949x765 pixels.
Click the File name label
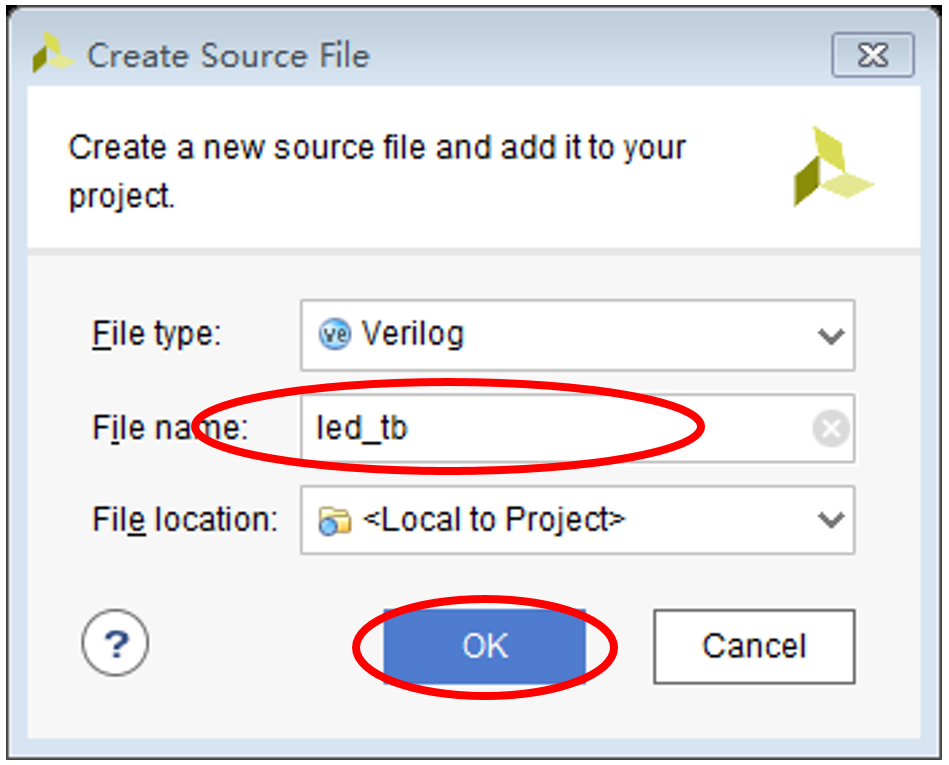[169, 428]
